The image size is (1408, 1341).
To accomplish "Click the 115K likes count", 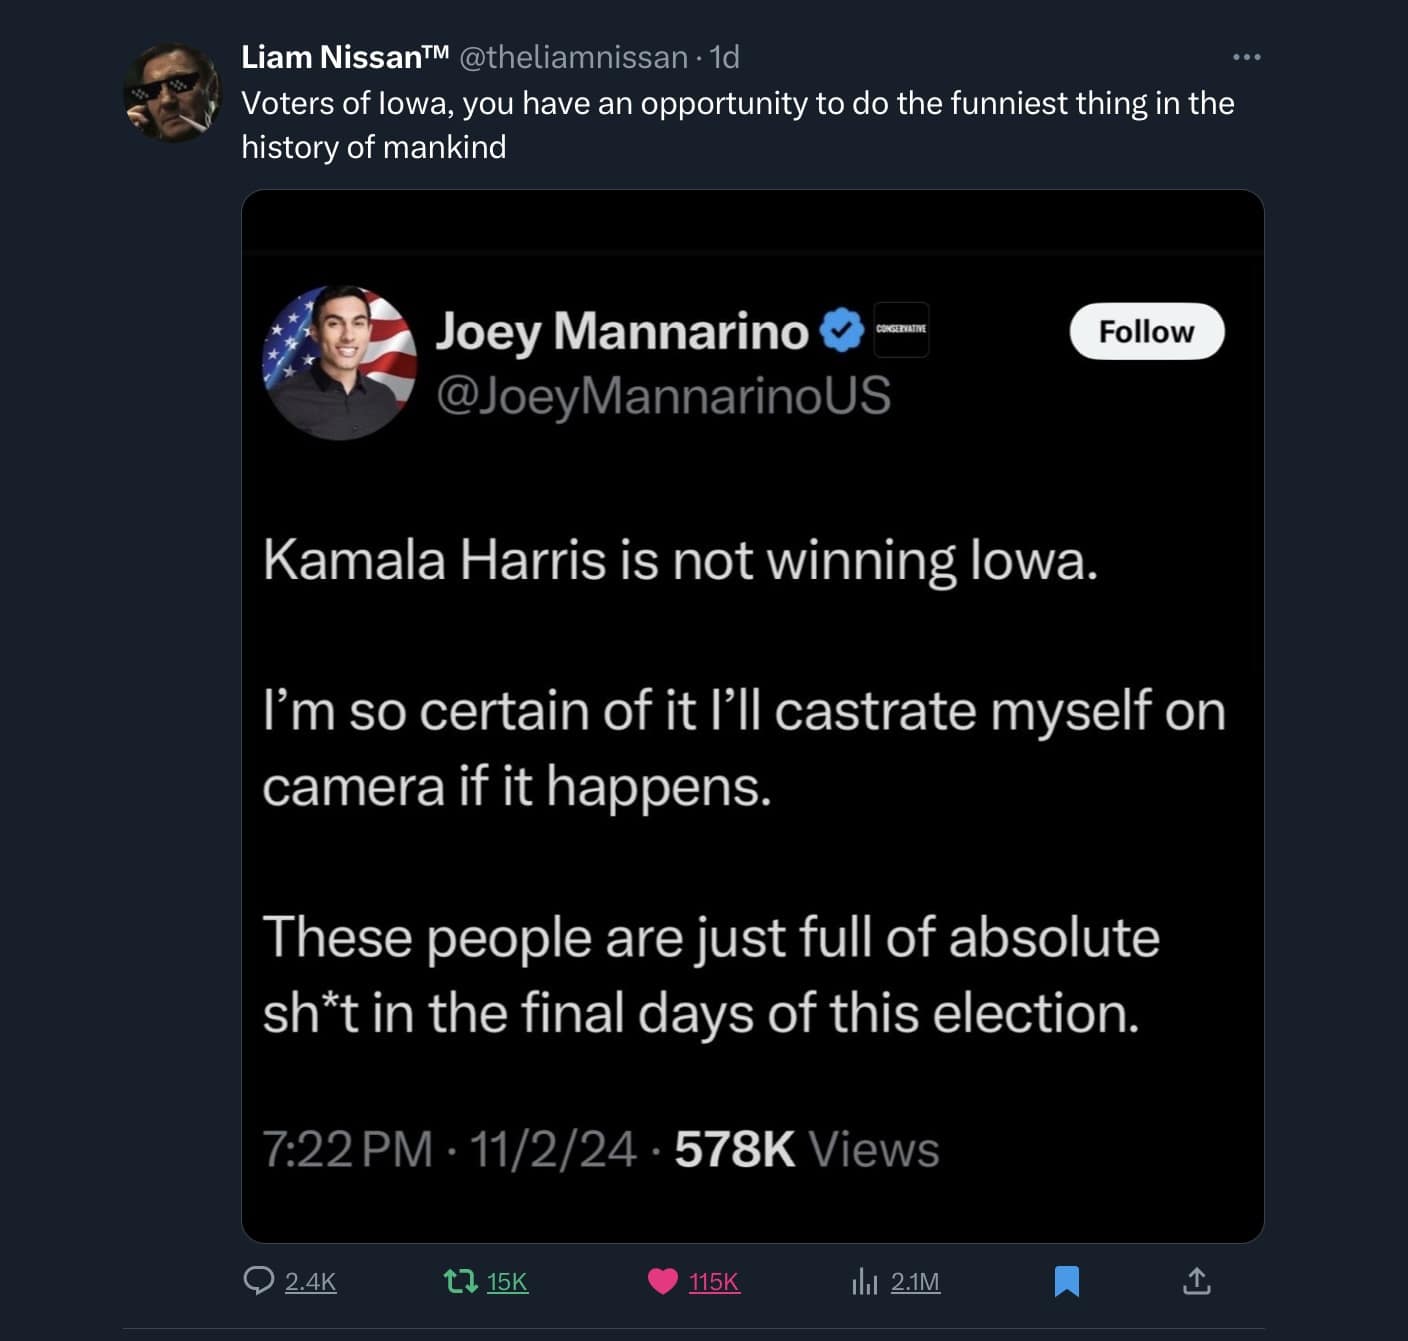I will pos(714,1282).
